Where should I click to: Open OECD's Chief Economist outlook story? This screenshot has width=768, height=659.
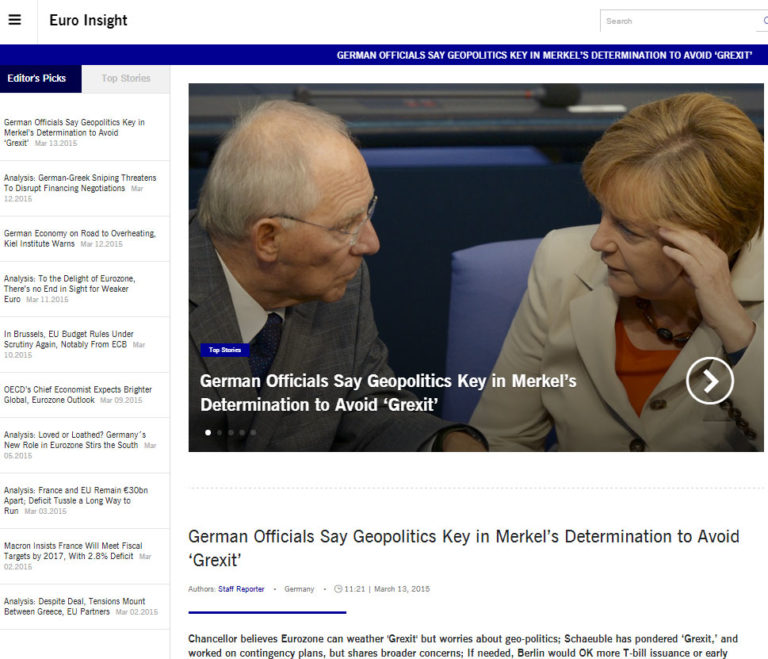[76, 394]
